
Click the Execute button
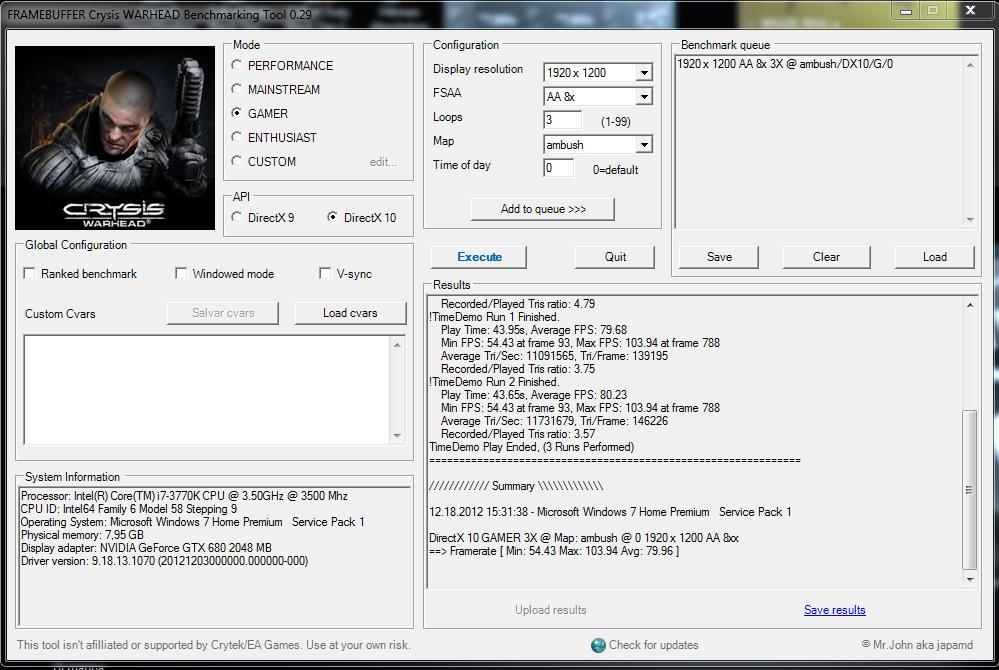(479, 257)
